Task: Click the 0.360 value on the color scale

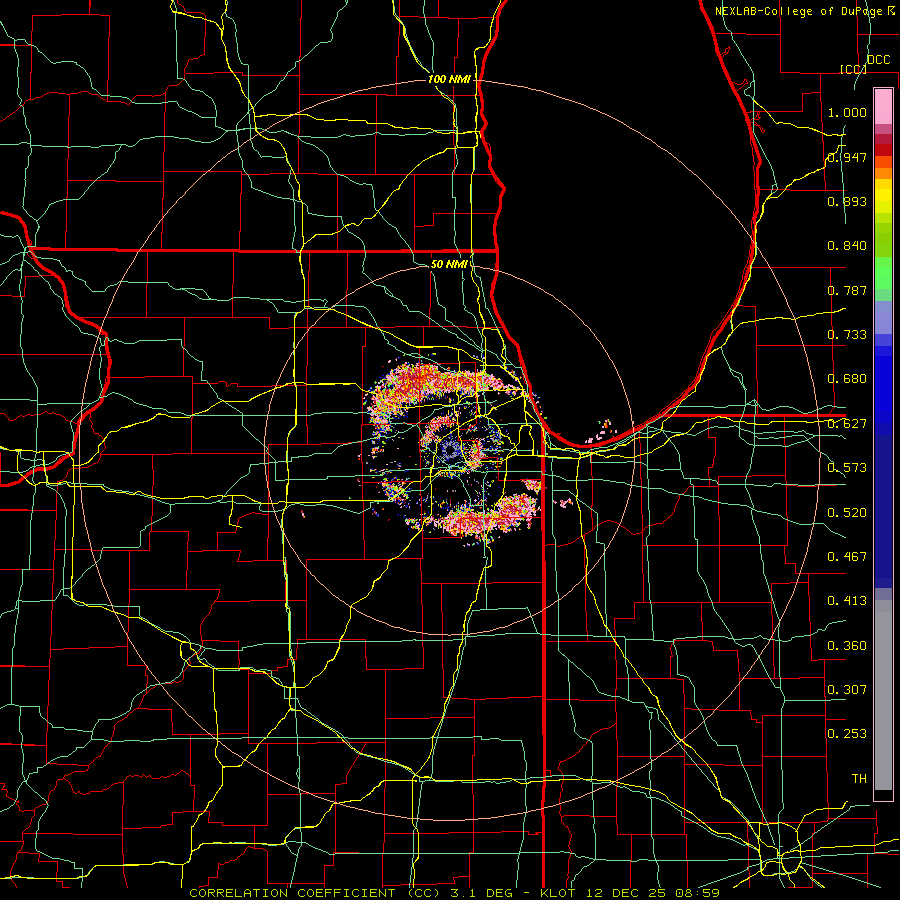Action: 847,645
